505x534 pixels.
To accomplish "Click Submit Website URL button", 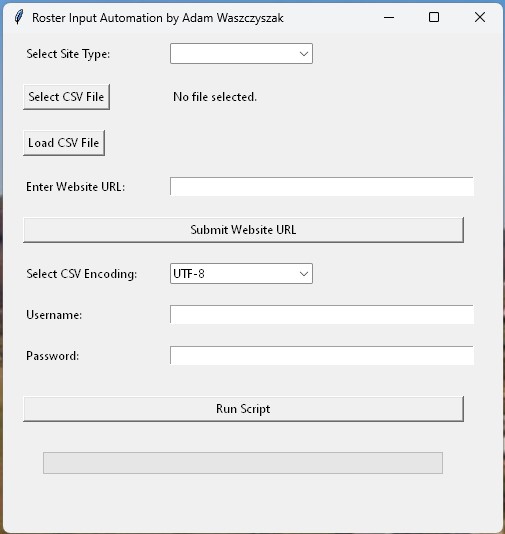I will click(x=243, y=230).
